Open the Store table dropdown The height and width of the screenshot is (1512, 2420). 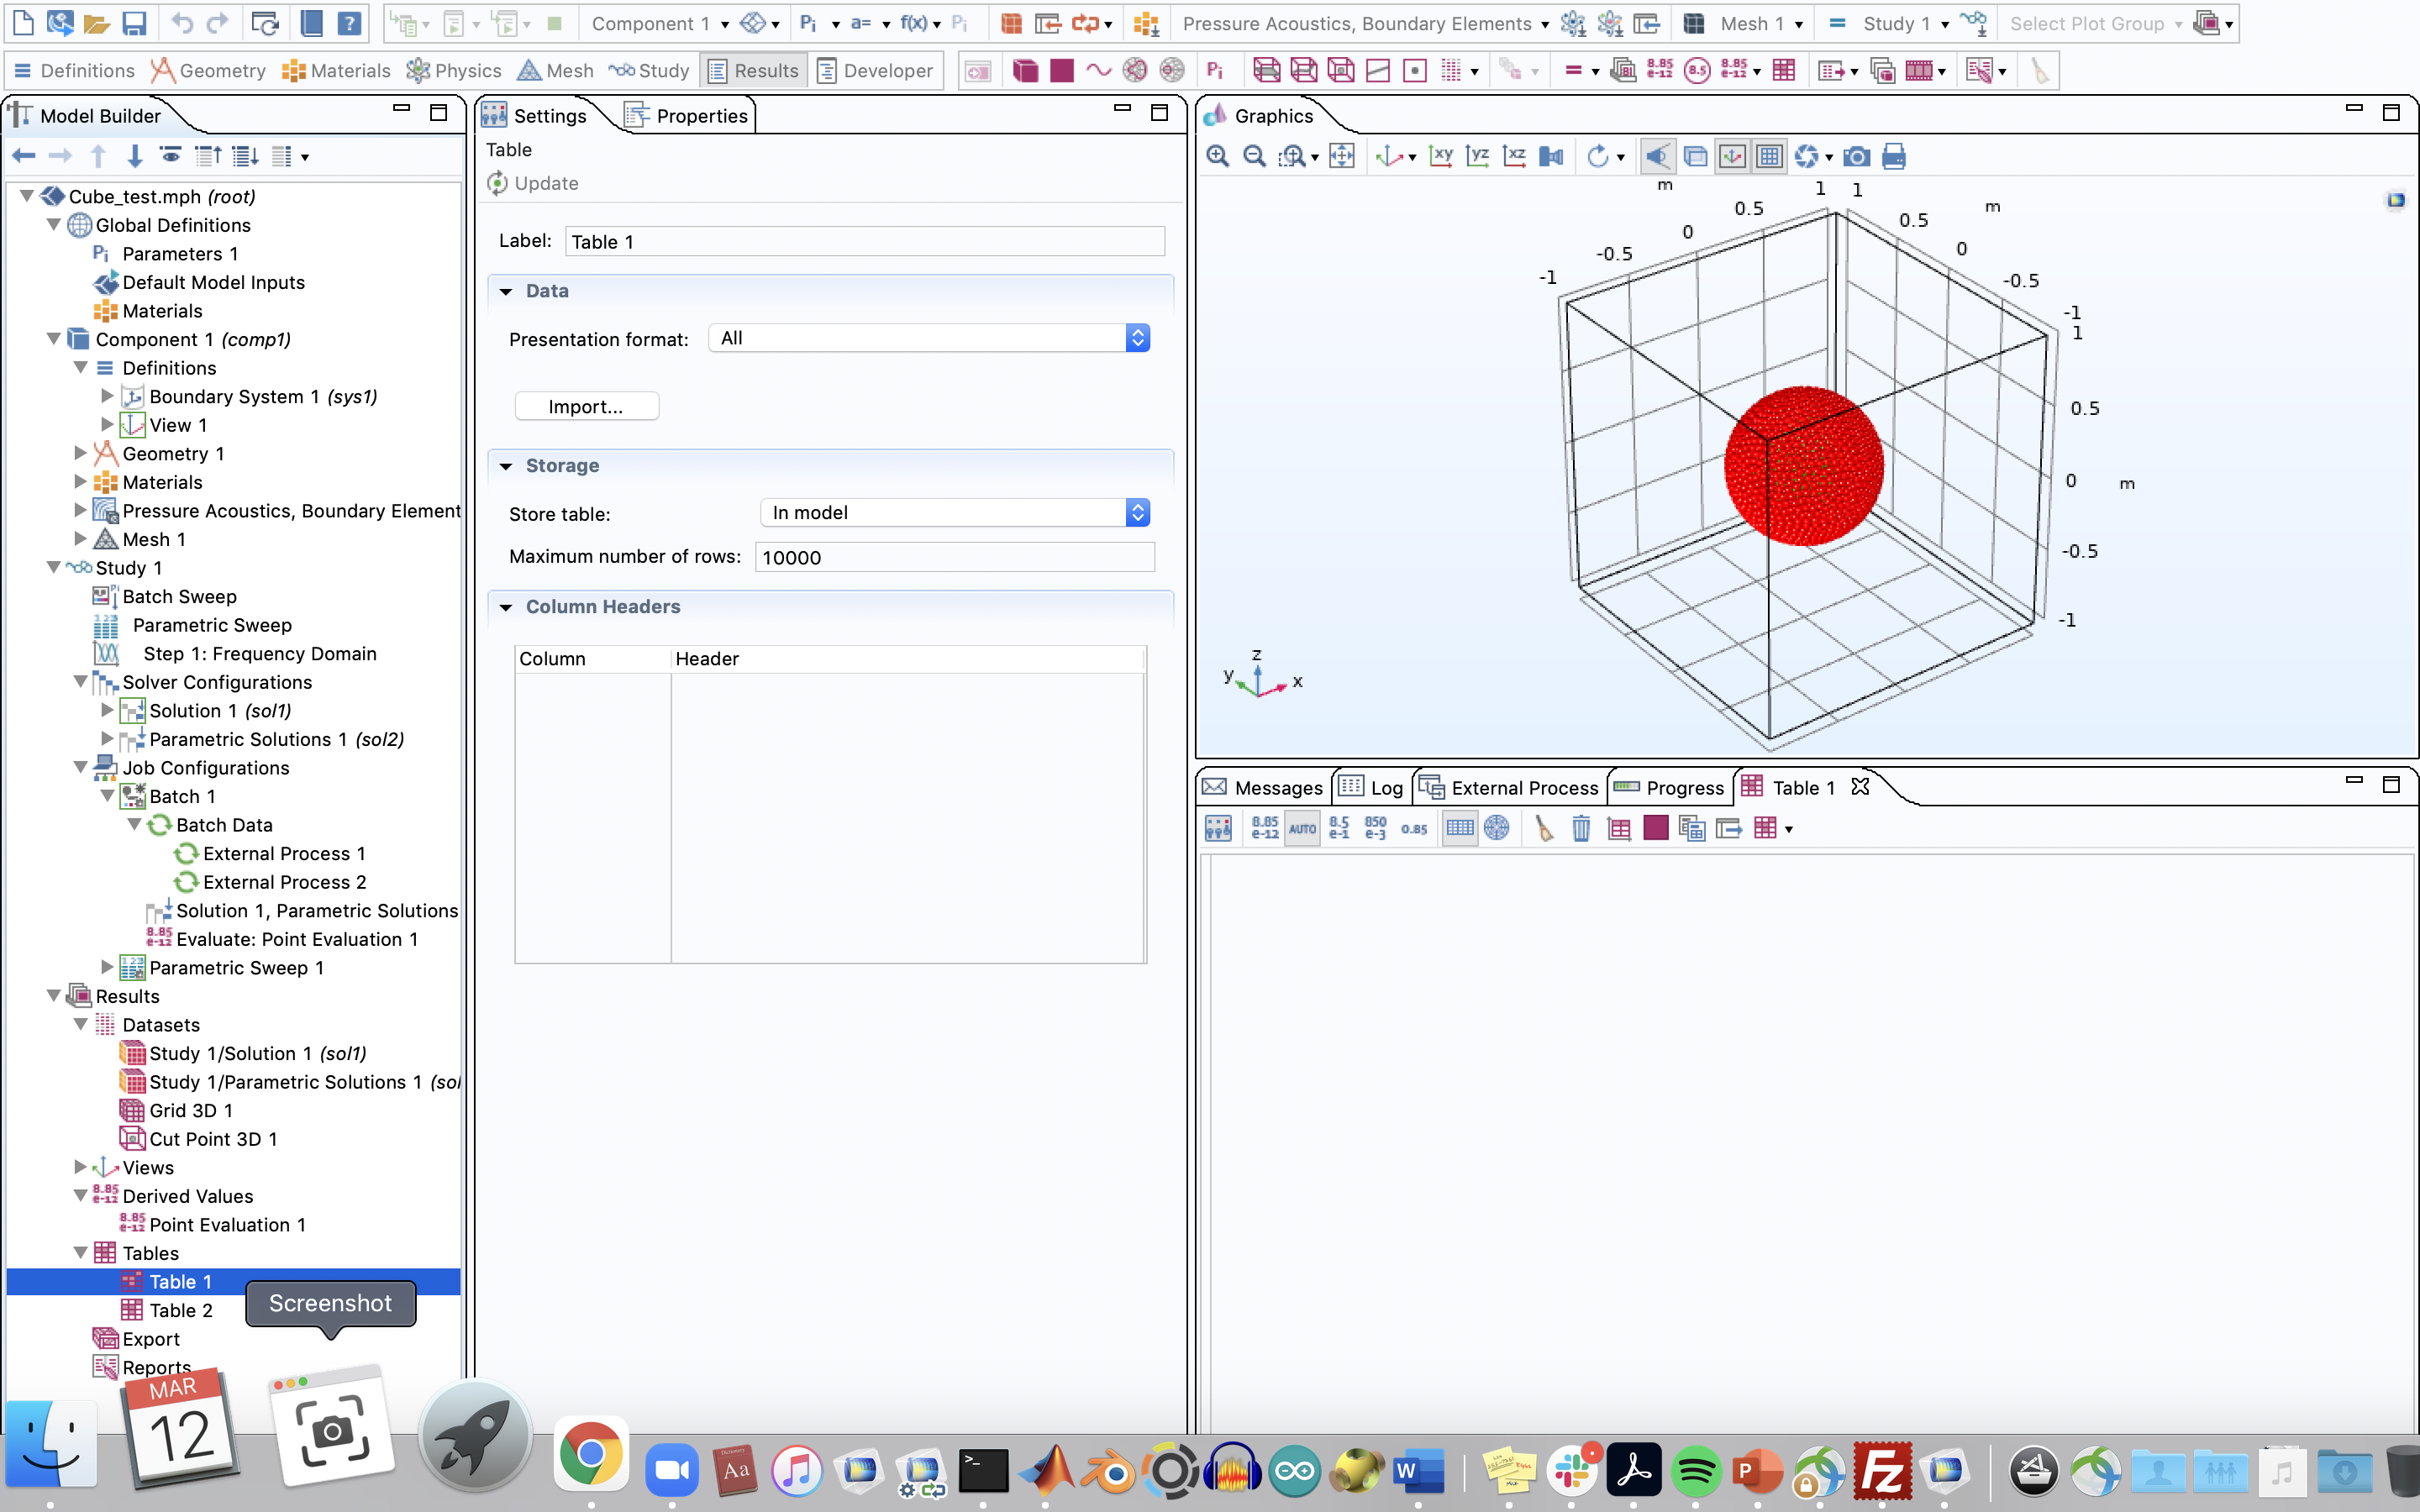click(1137, 513)
